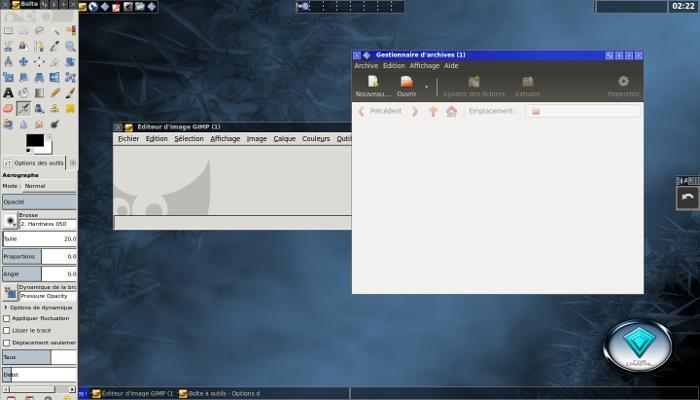
Task: Select the Paintbrush tool
Action: coord(71,93)
